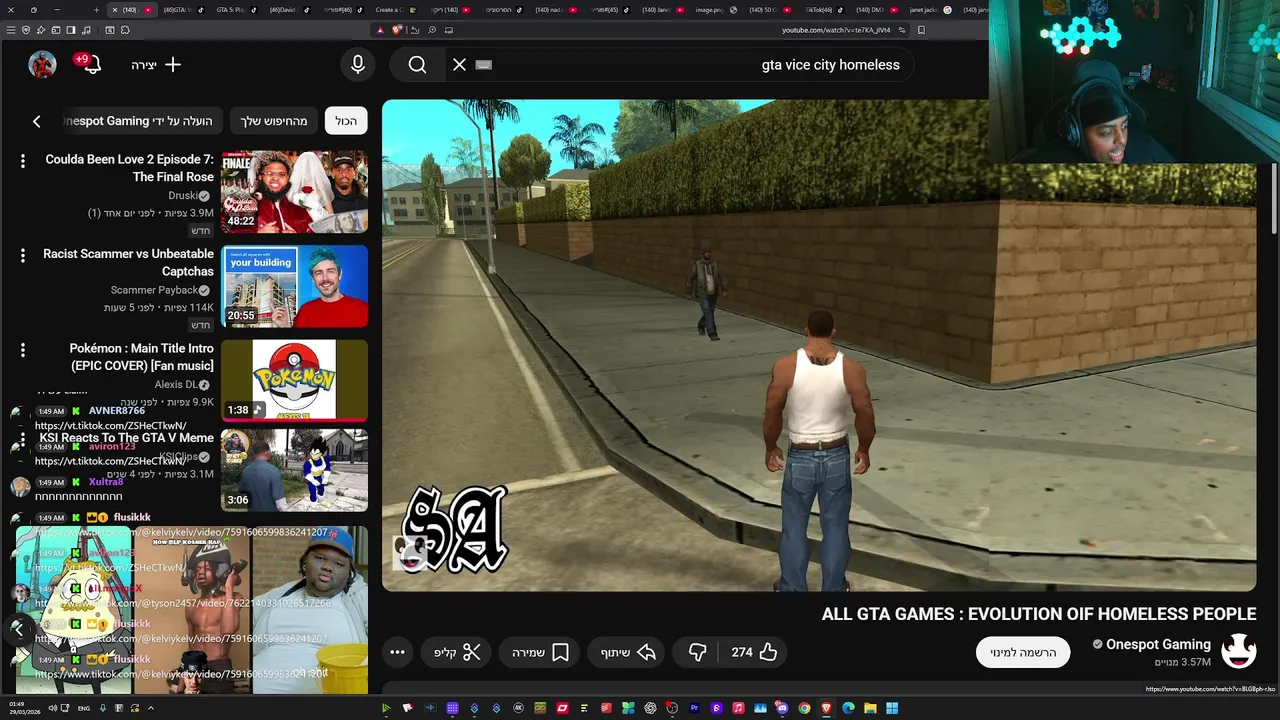Open Premiere Pro from the taskbar

(694, 708)
